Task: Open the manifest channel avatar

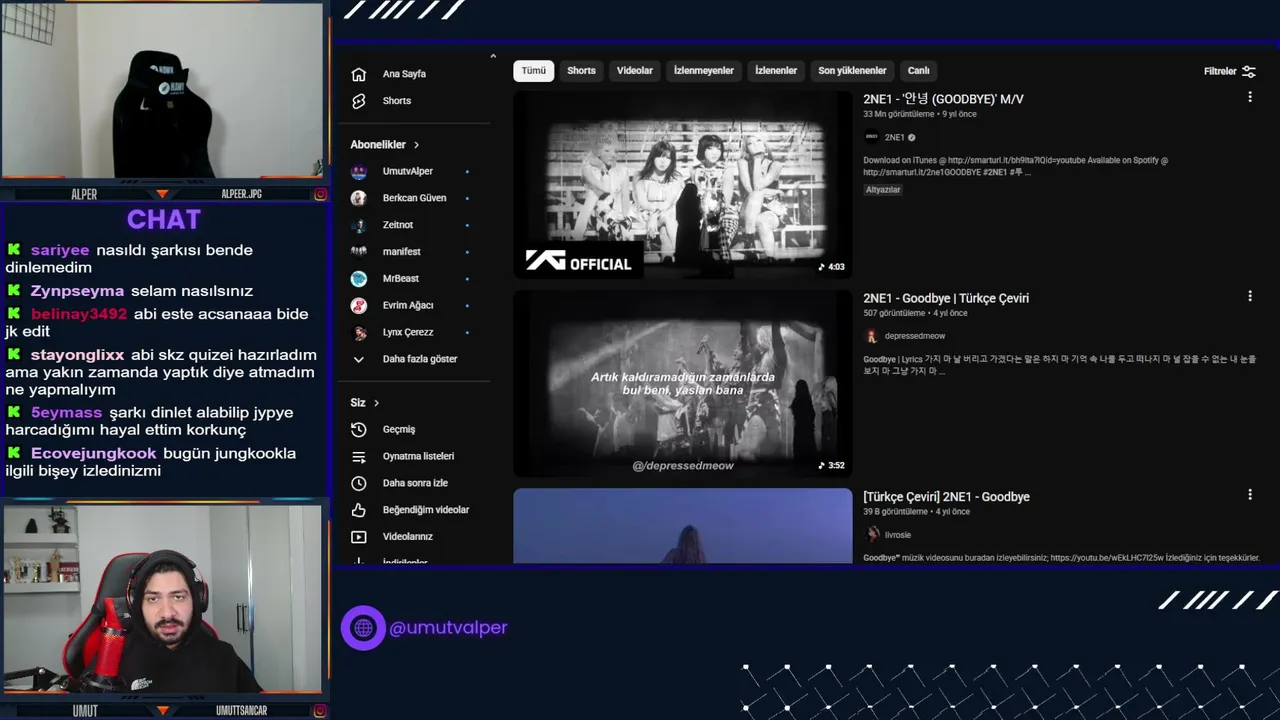Action: [x=359, y=252]
